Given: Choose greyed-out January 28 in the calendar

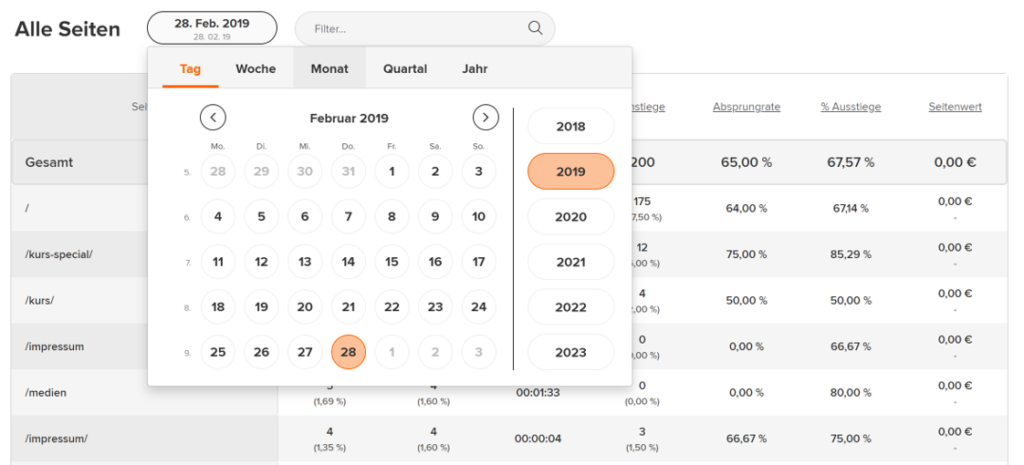Looking at the screenshot, I should pos(218,172).
